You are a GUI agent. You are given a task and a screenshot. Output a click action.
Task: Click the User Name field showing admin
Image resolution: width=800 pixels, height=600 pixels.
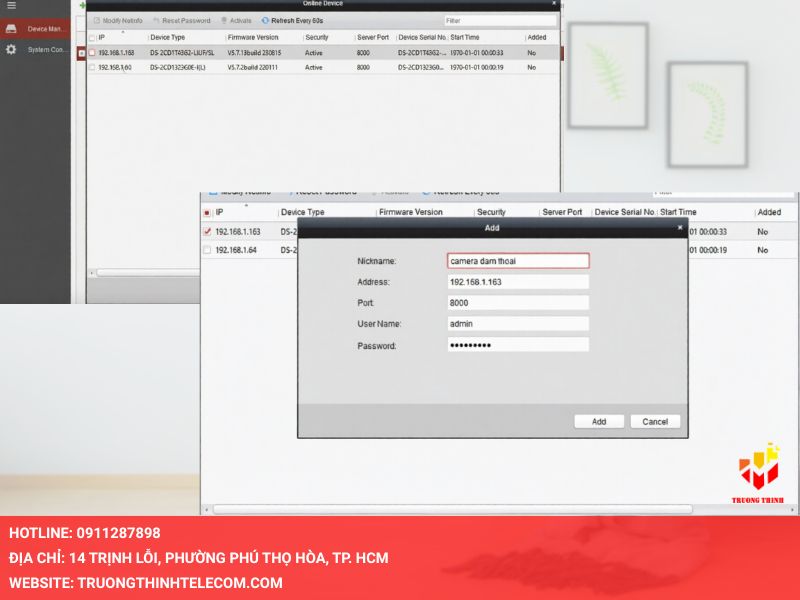coord(518,323)
